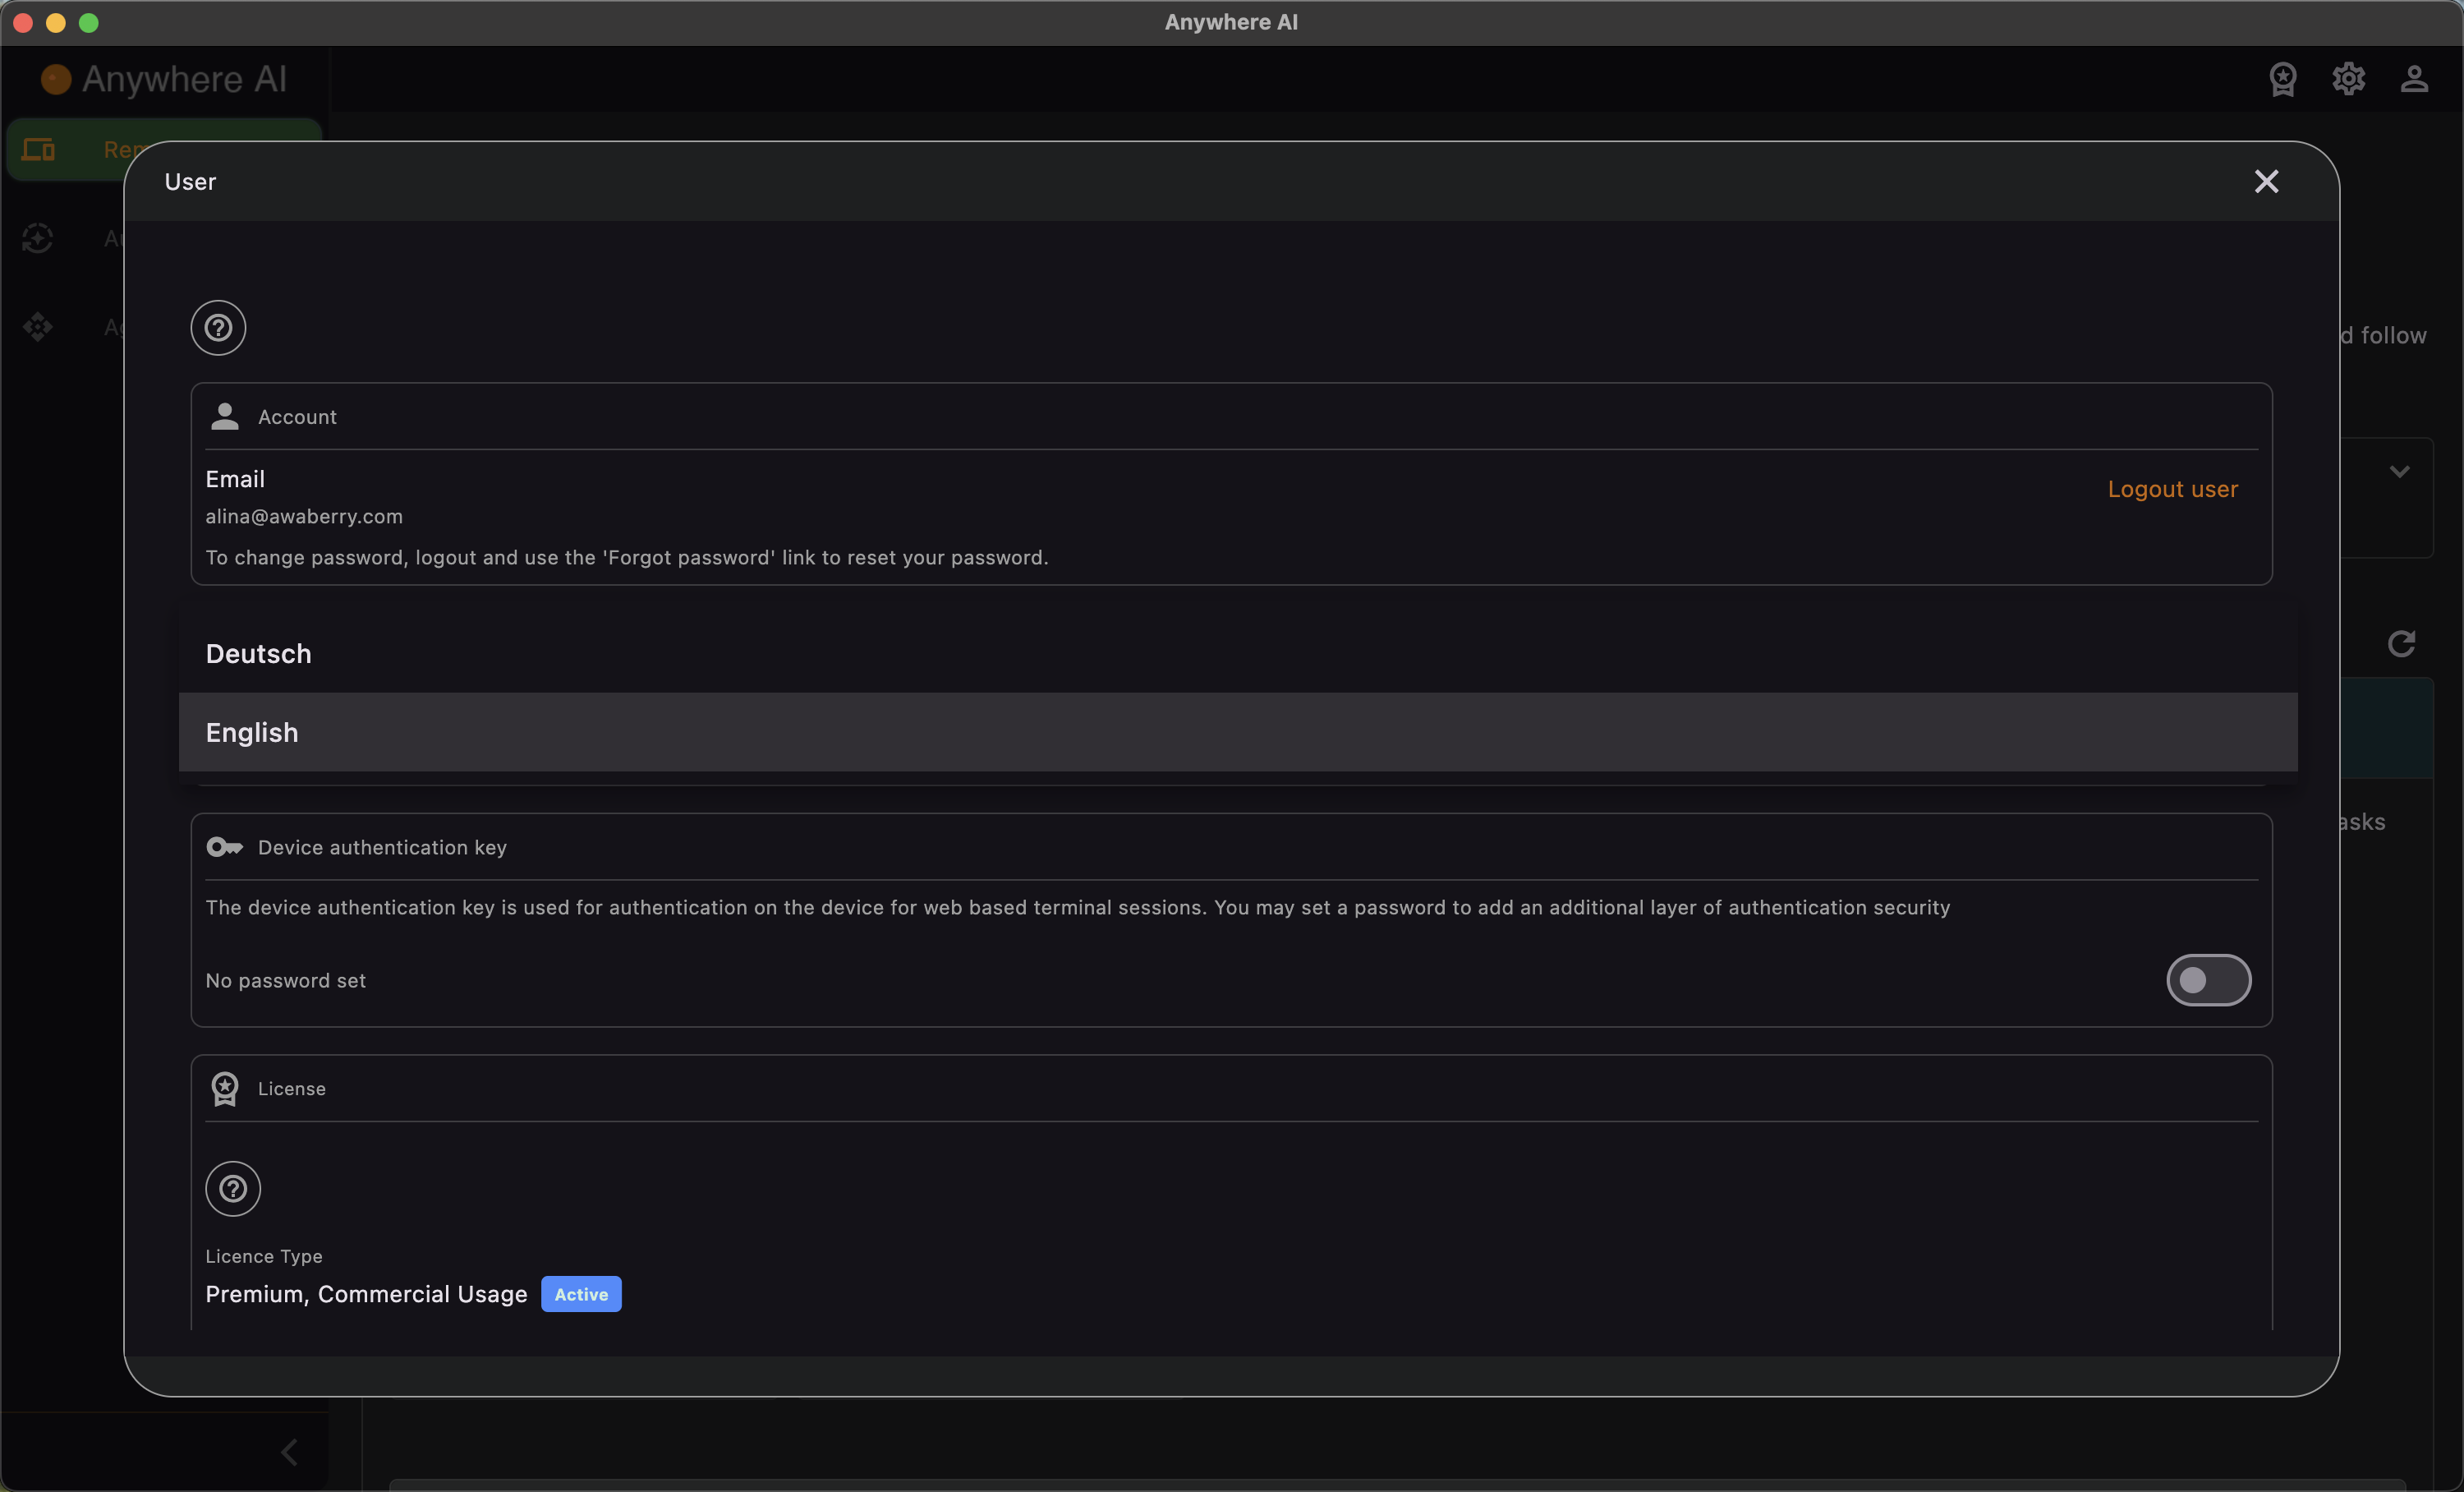Screen dimensions: 2464x1492
Task: Click the Forgot password instruction text
Action: [x=627, y=558]
